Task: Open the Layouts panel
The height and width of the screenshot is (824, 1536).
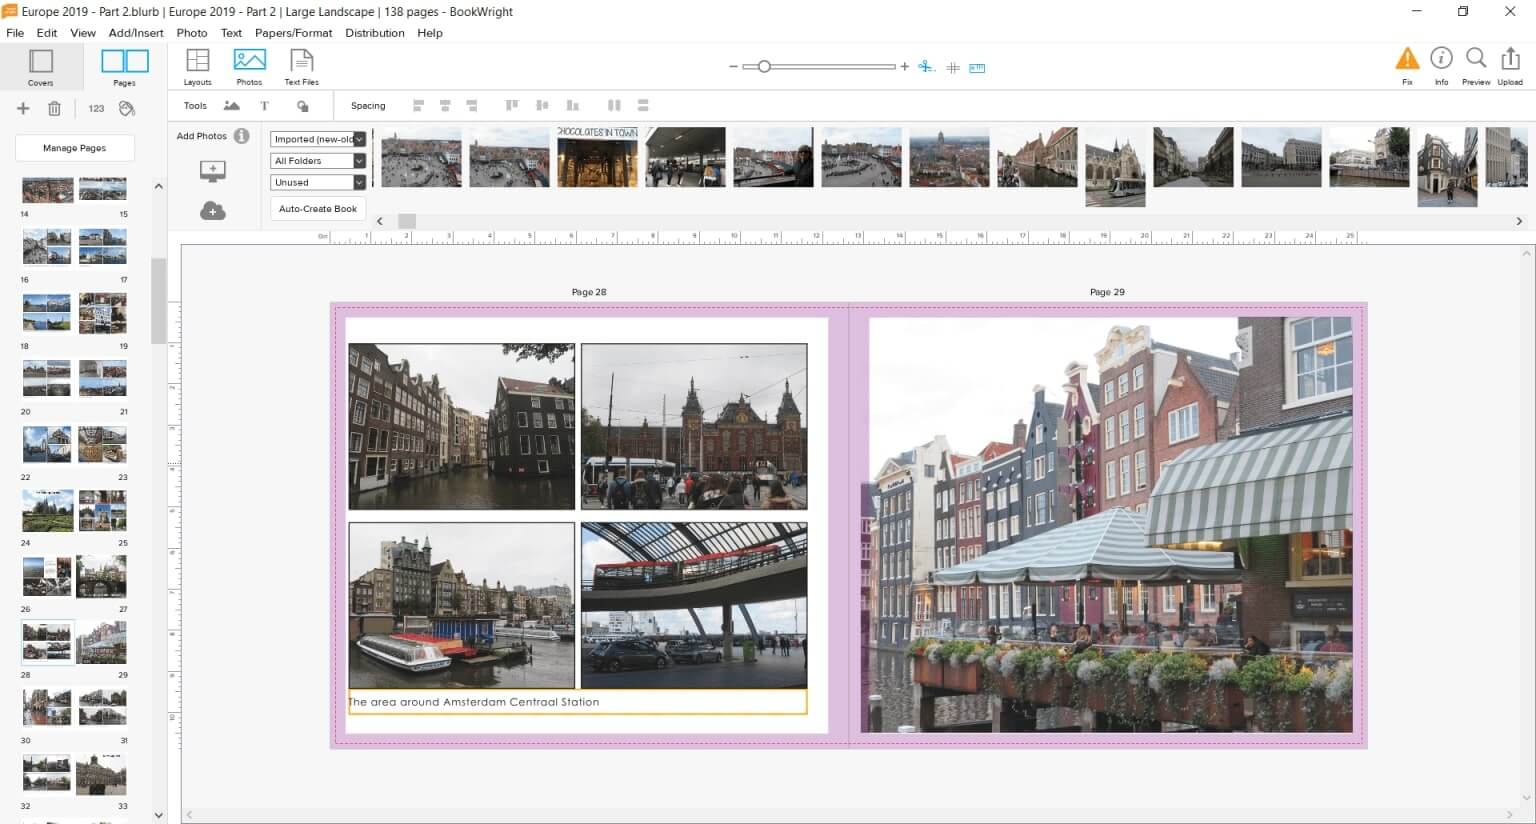Action: click(x=197, y=67)
